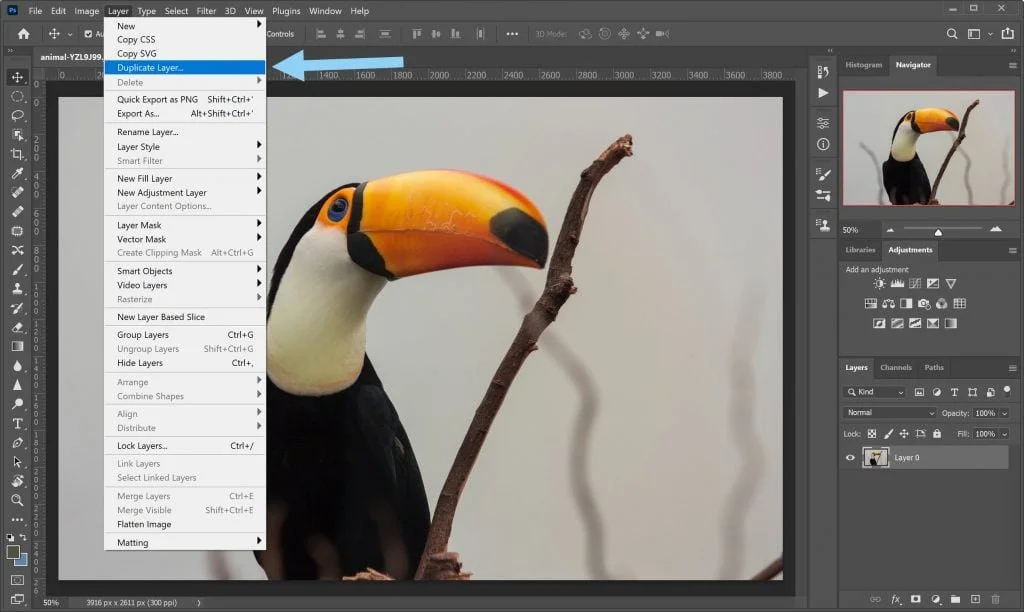Hide Layer 0 with its eye toggle
The image size is (1024, 612).
[850, 457]
